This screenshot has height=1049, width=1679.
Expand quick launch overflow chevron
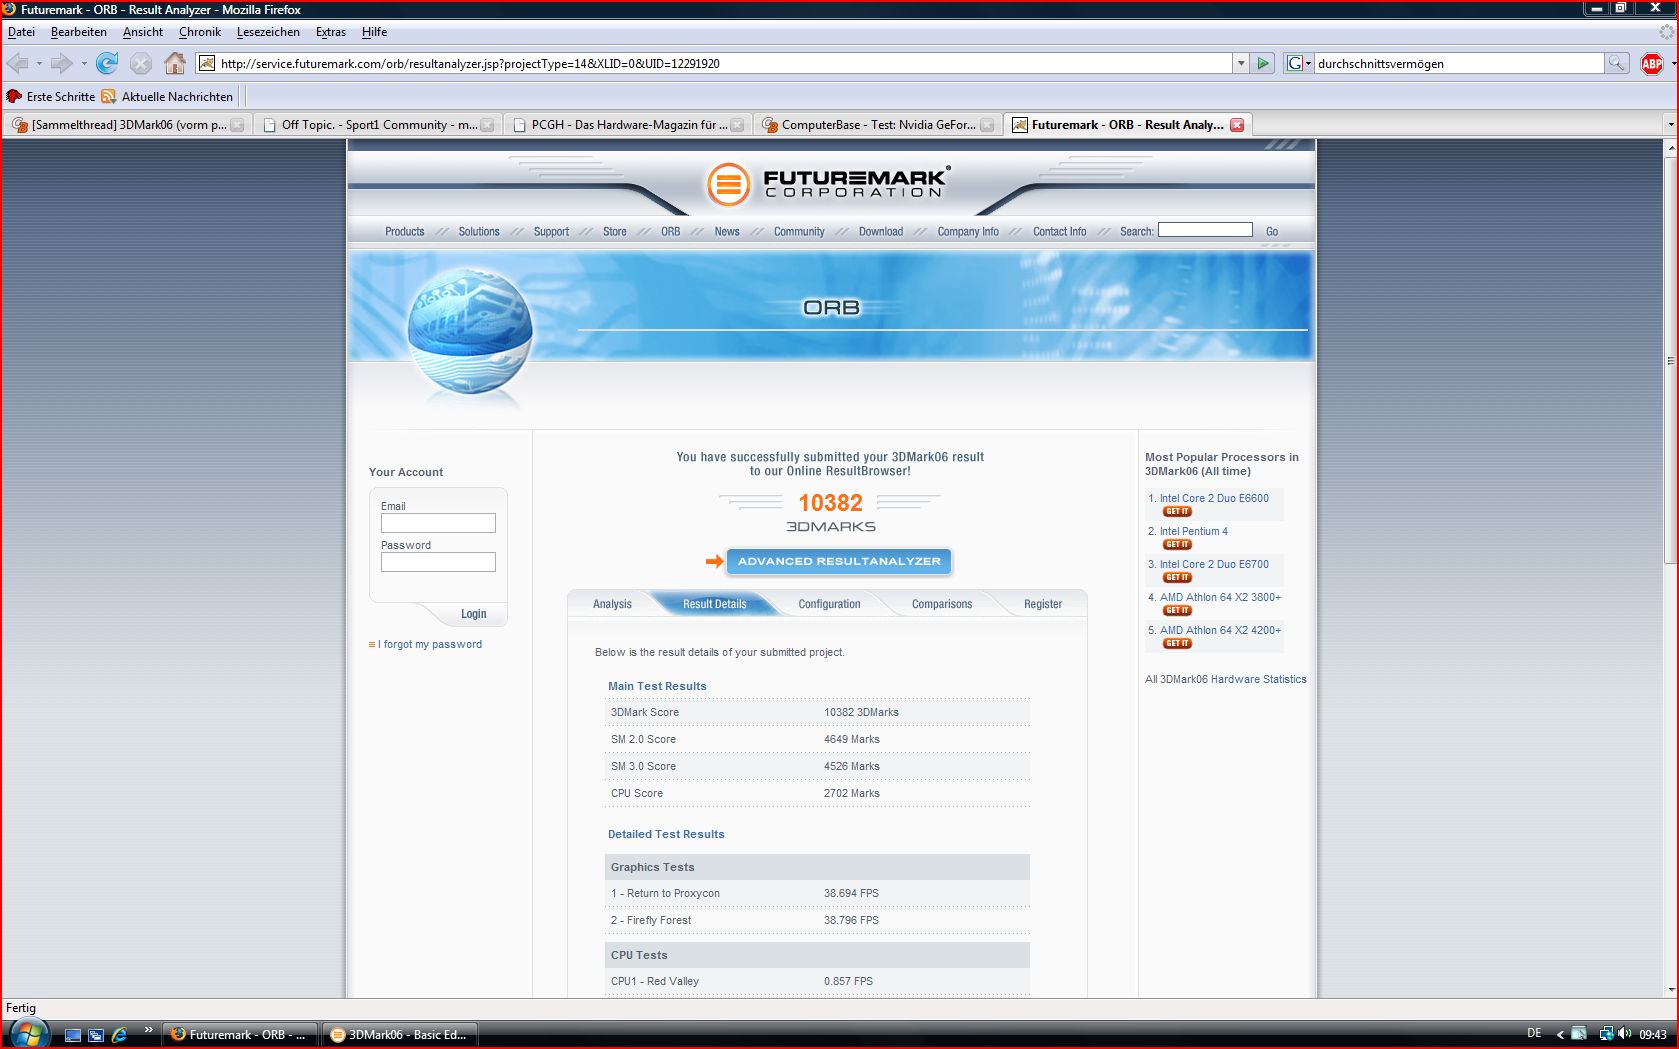pyautogui.click(x=149, y=1030)
